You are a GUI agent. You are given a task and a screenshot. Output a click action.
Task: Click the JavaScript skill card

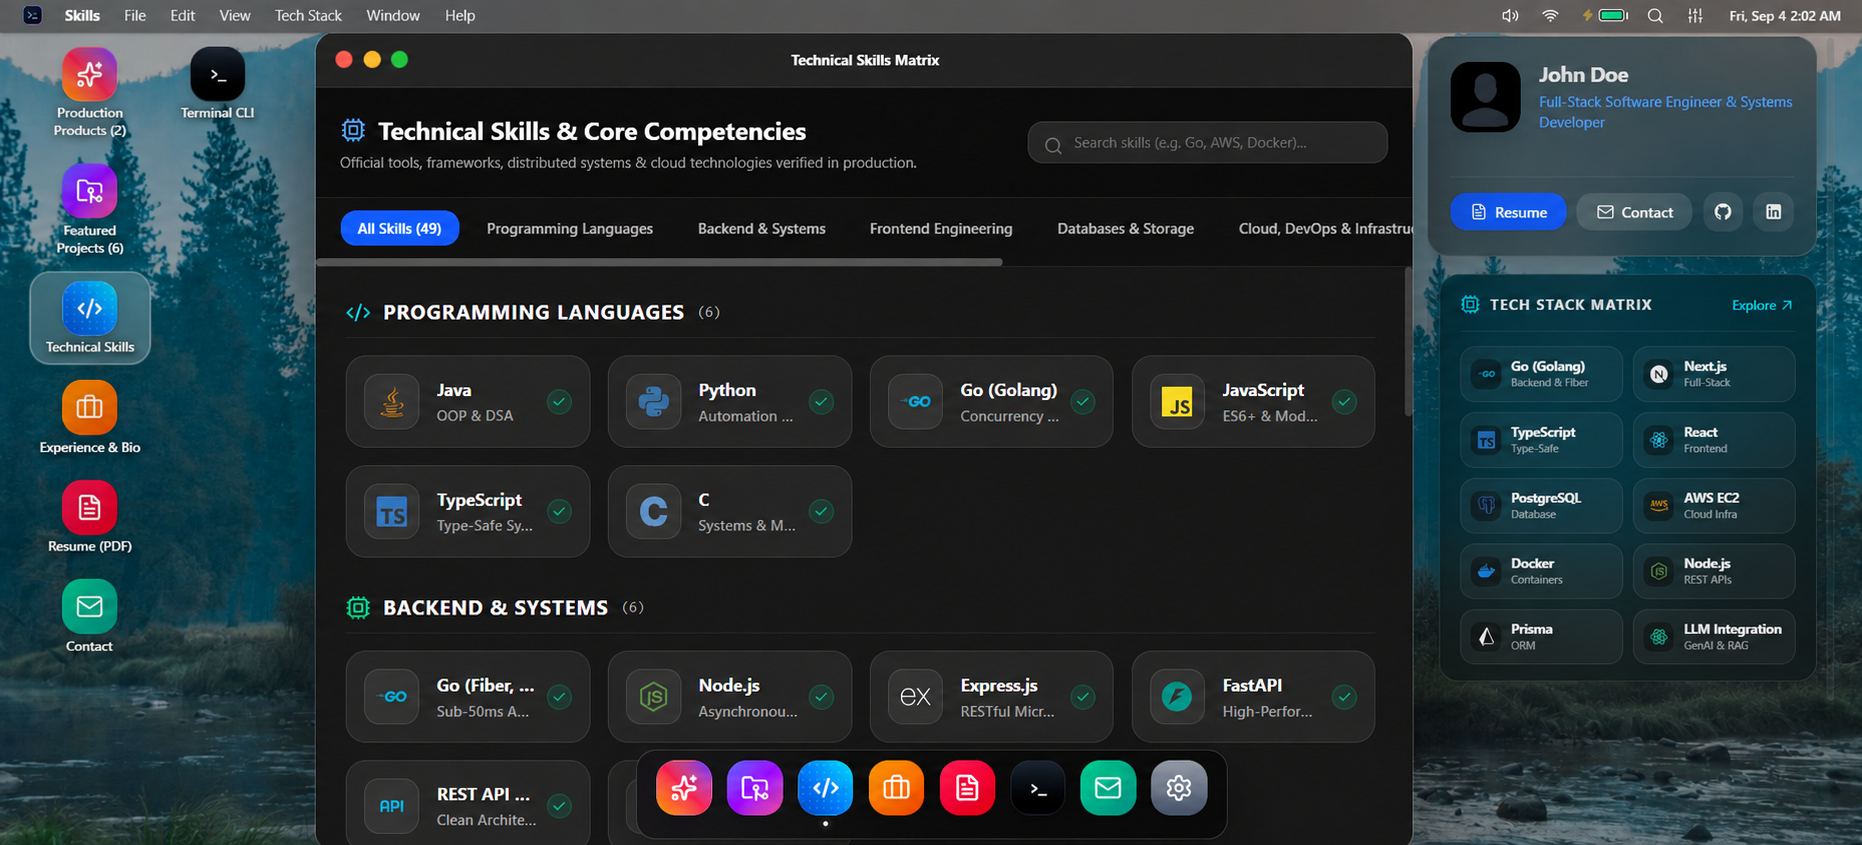click(x=1253, y=402)
